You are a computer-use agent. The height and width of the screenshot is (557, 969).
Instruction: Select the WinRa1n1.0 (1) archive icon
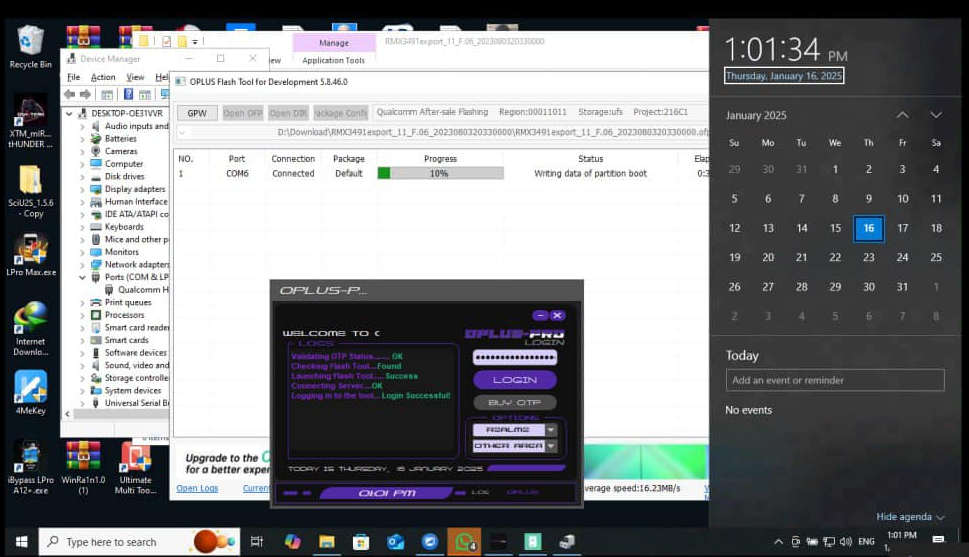coord(83,467)
